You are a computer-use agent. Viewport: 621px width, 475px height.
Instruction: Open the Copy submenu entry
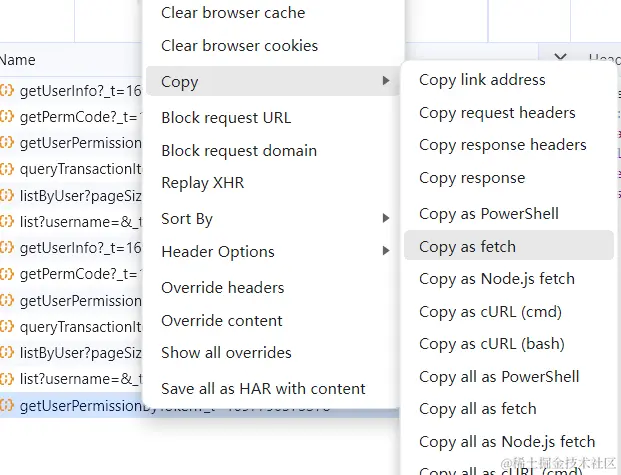272,81
